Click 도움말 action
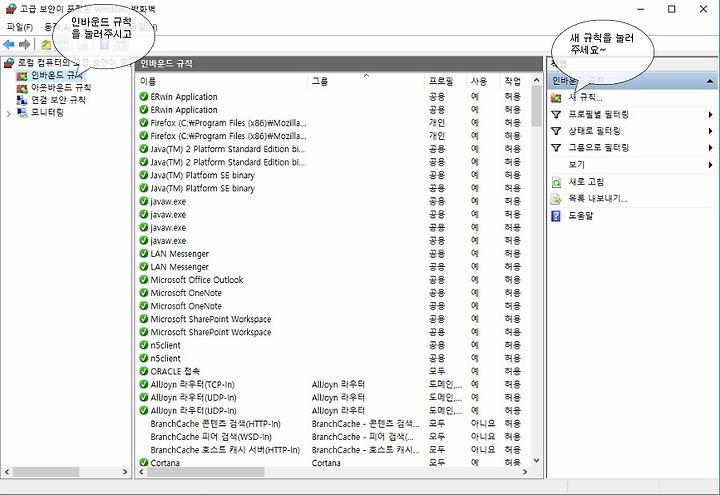 coord(580,216)
